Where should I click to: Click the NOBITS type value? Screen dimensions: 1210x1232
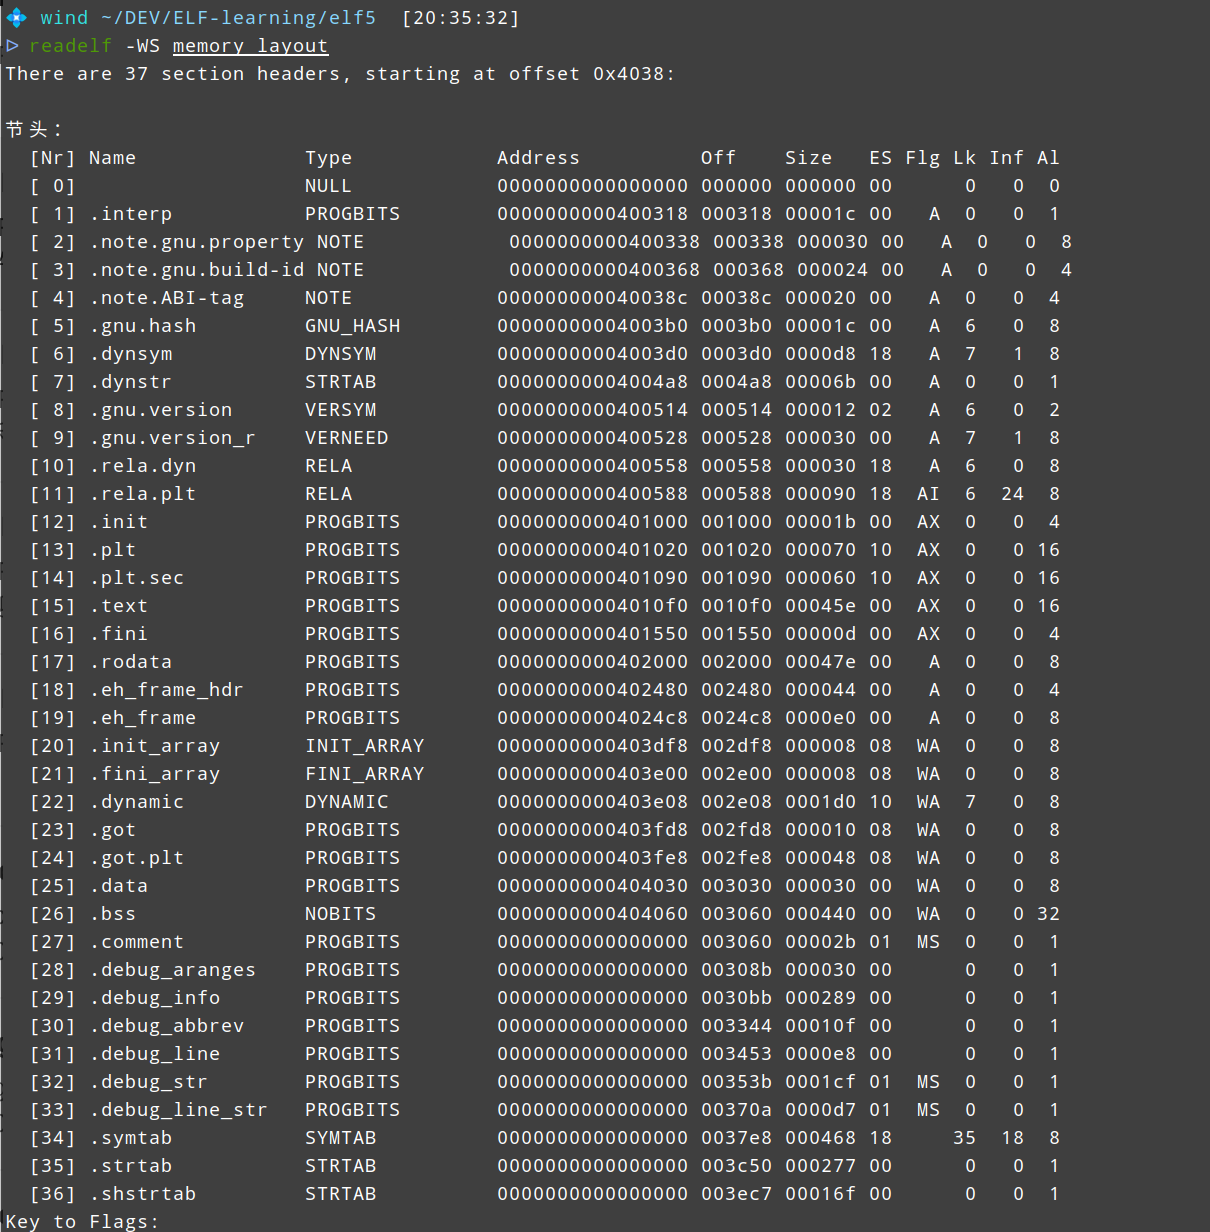[340, 914]
